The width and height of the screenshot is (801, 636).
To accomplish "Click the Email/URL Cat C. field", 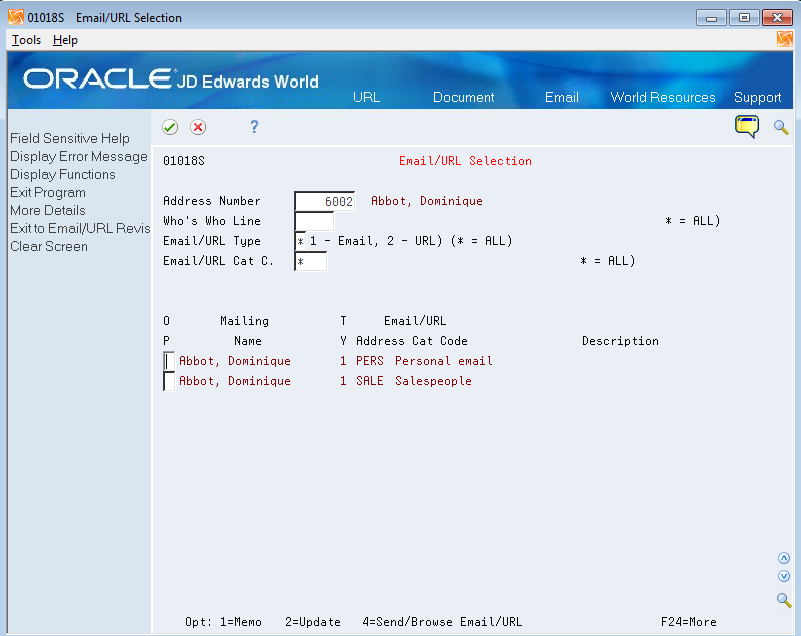I will pos(311,262).
